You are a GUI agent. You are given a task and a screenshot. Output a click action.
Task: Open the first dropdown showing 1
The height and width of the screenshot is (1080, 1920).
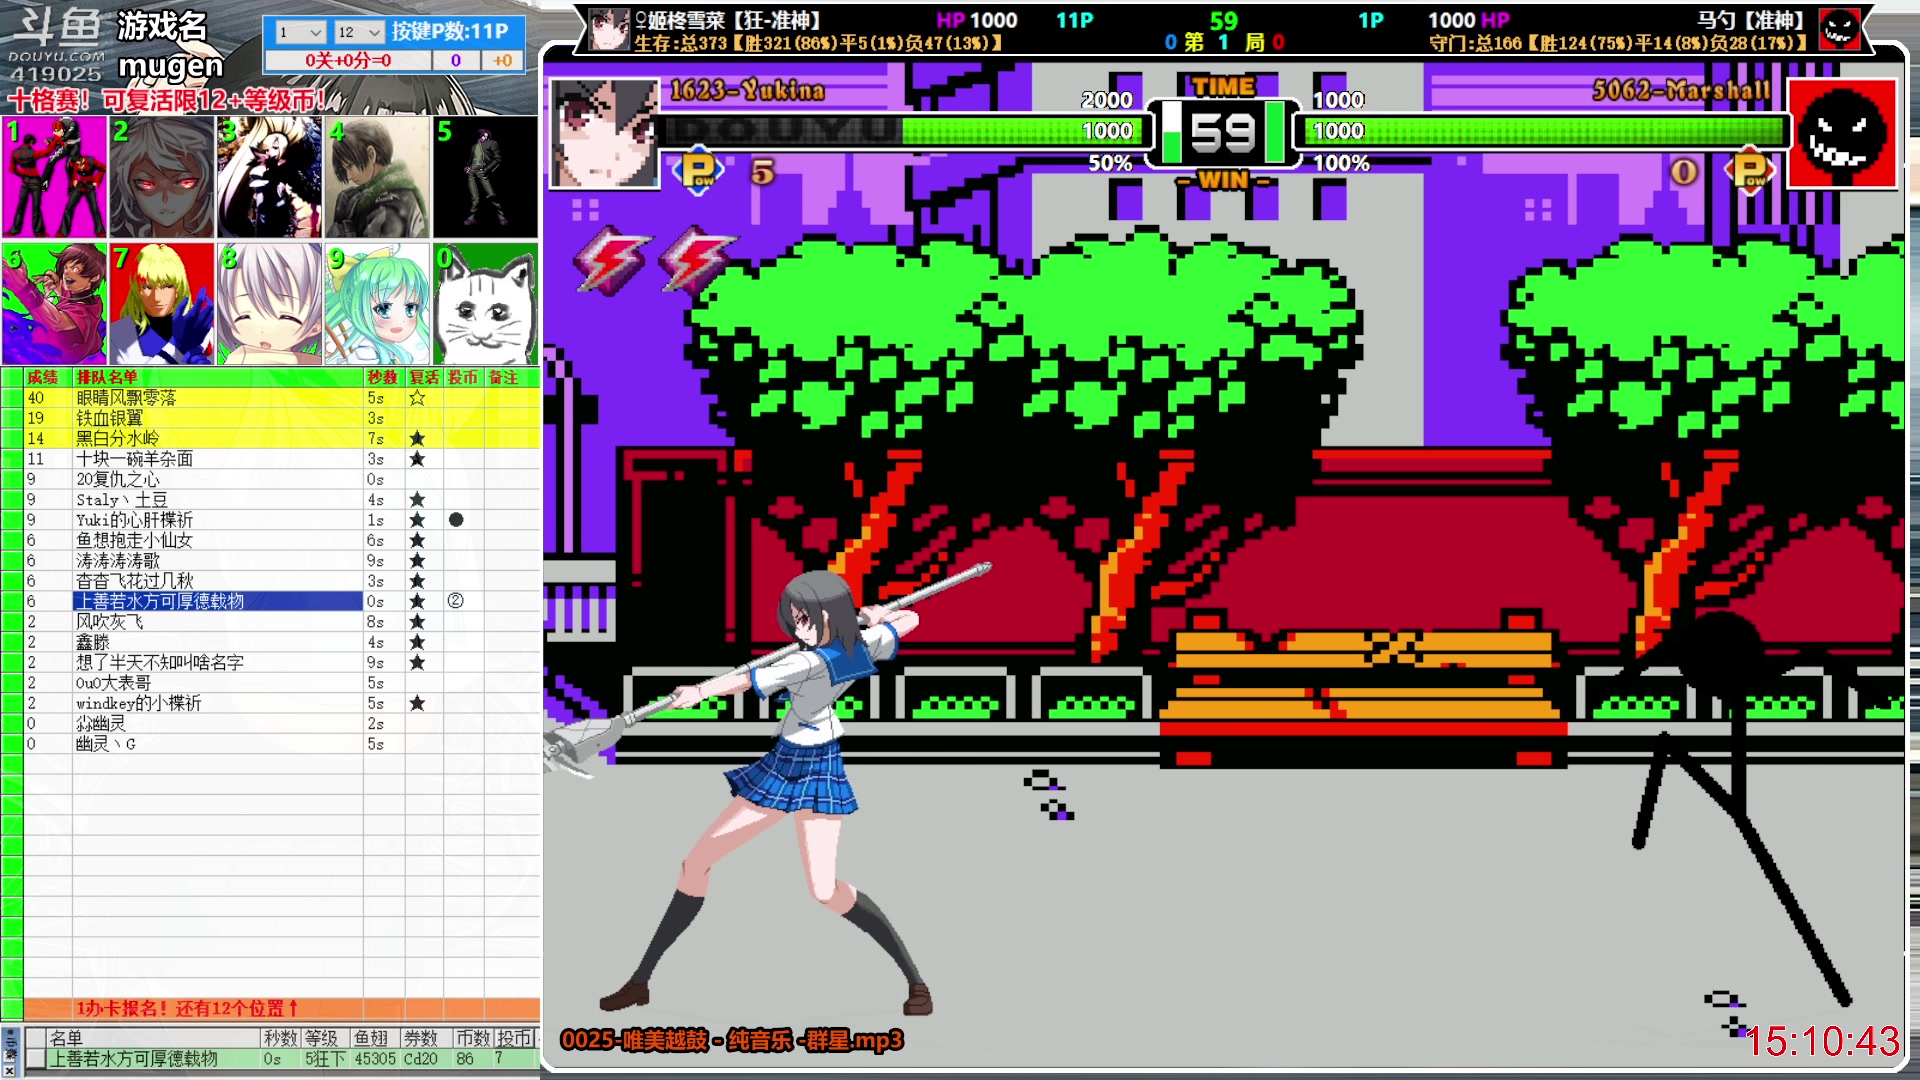300,32
